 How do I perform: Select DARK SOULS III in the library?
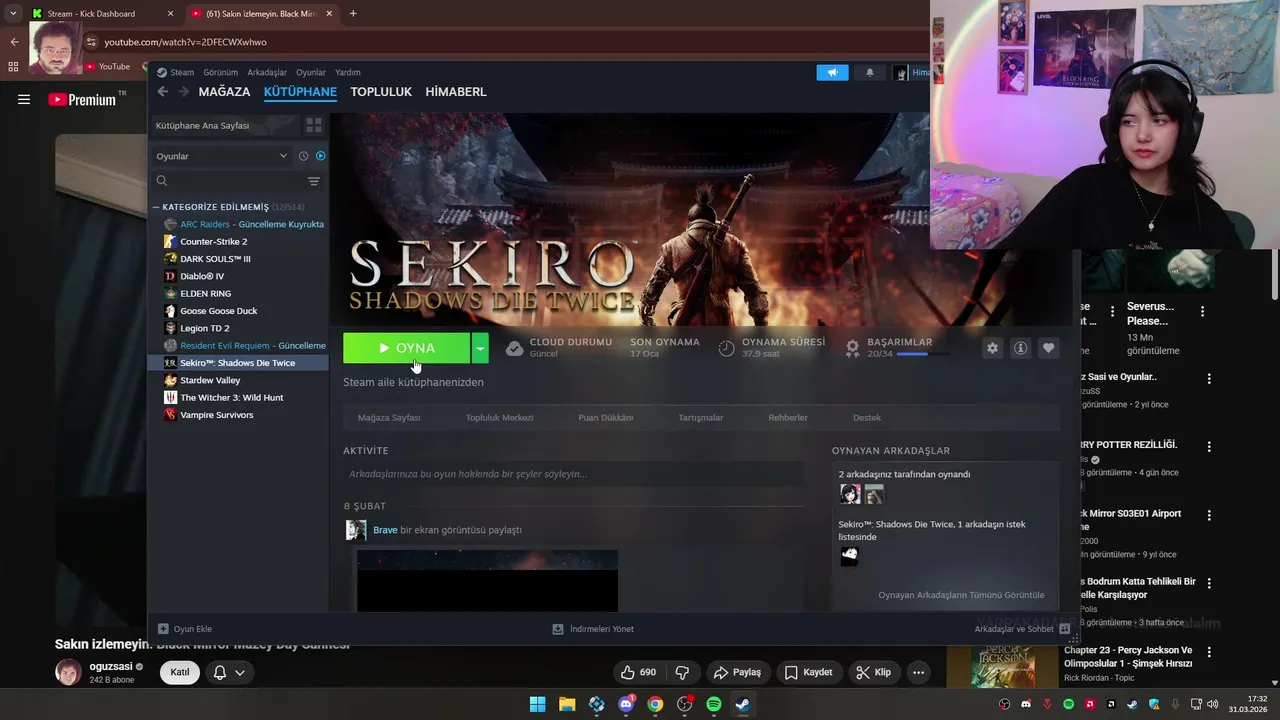click(215, 259)
